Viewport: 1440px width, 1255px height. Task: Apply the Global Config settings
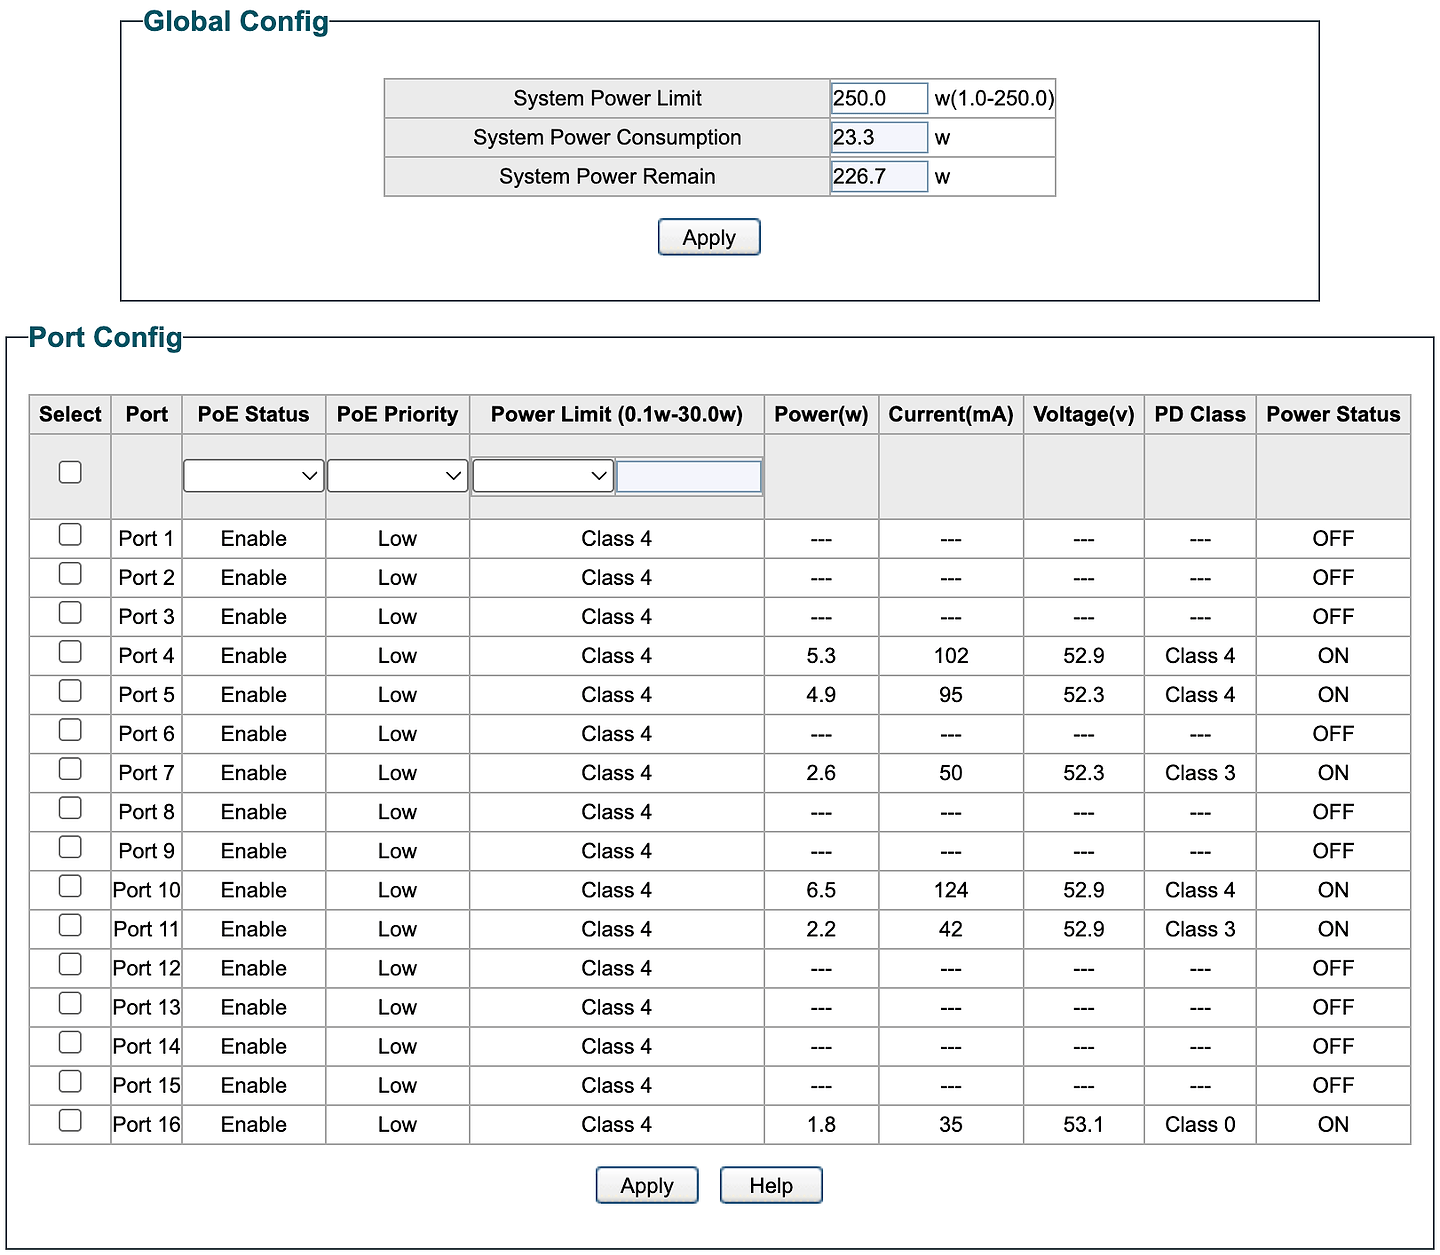709,237
